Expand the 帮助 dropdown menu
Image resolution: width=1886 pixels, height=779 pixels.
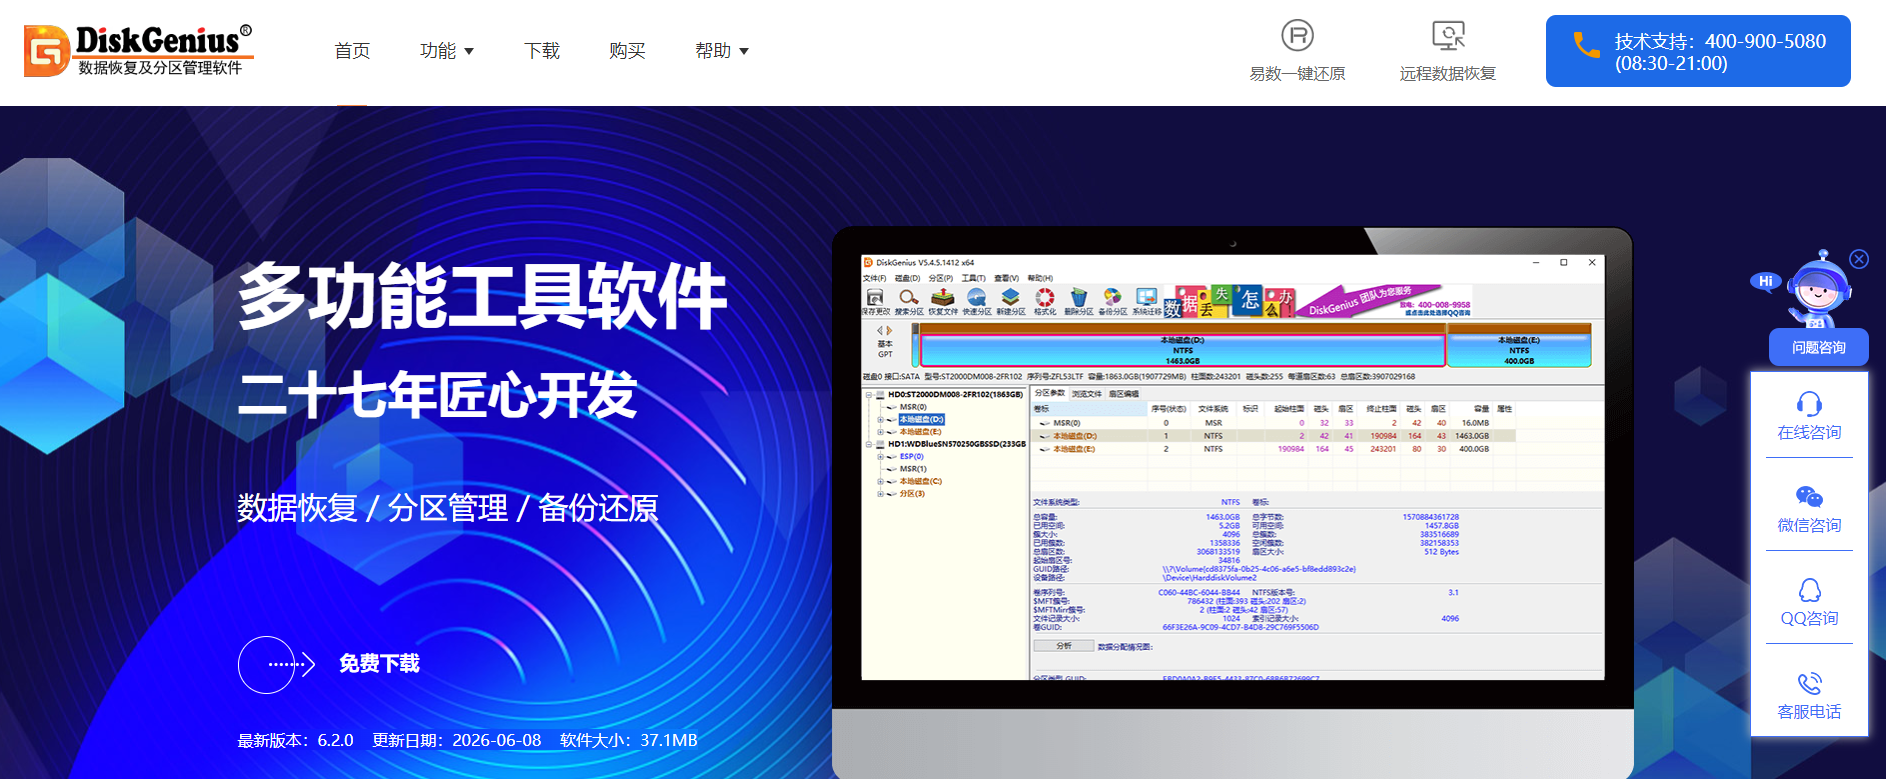tap(722, 51)
